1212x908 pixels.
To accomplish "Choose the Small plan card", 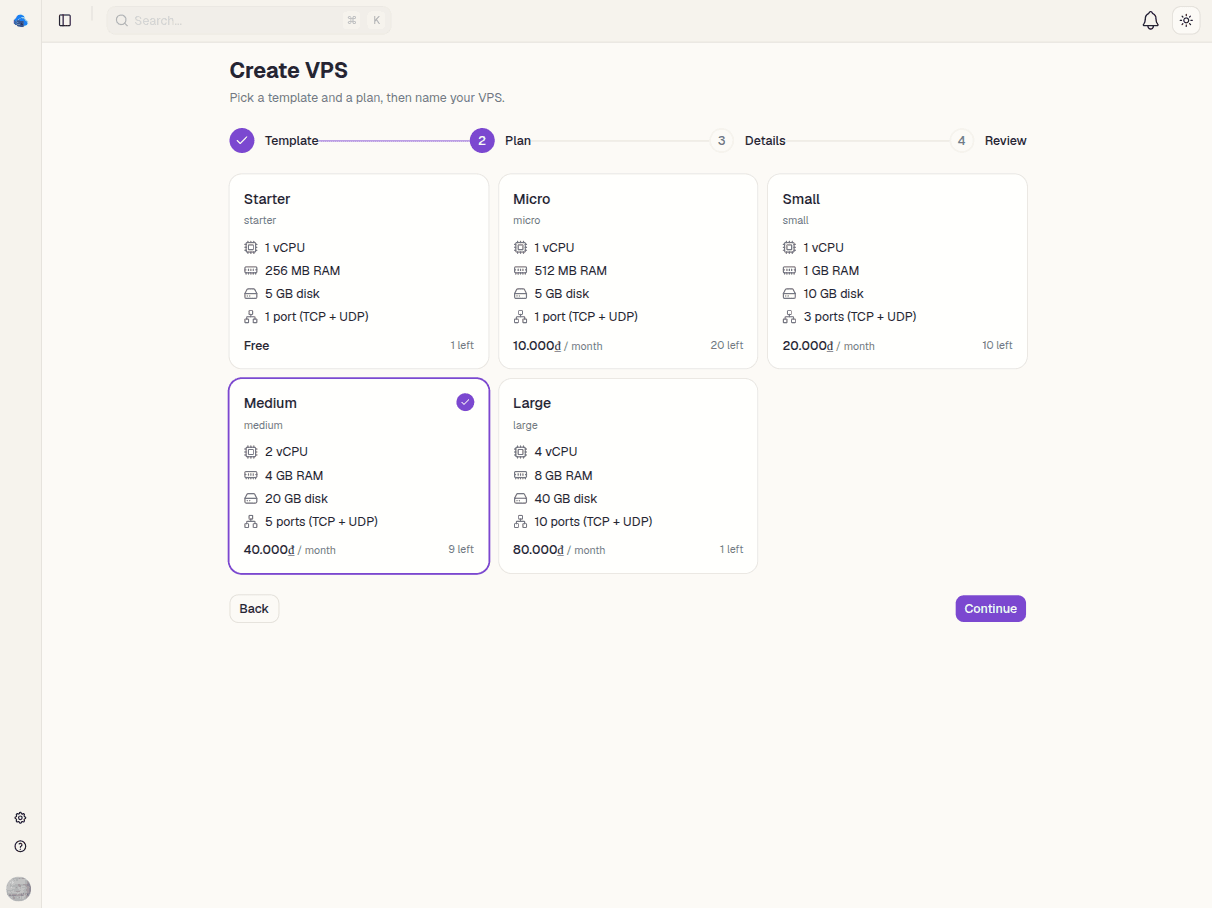I will [x=897, y=271].
